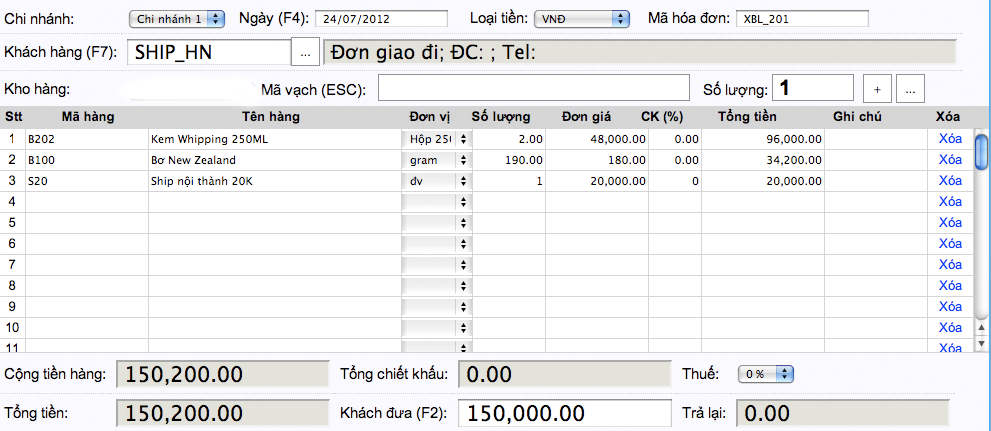Open unit dropdown for Bơ New Zealand
This screenshot has width=991, height=431.
coord(436,160)
